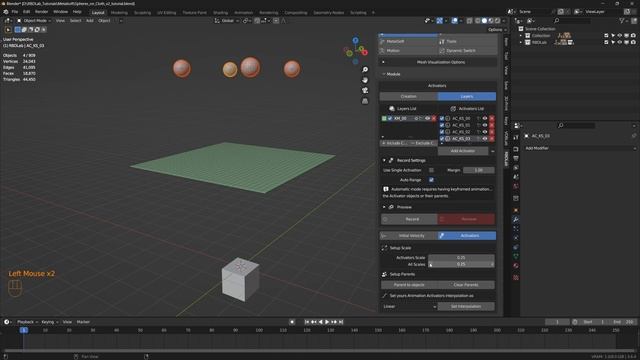Click the Parent to objects button

409,285
